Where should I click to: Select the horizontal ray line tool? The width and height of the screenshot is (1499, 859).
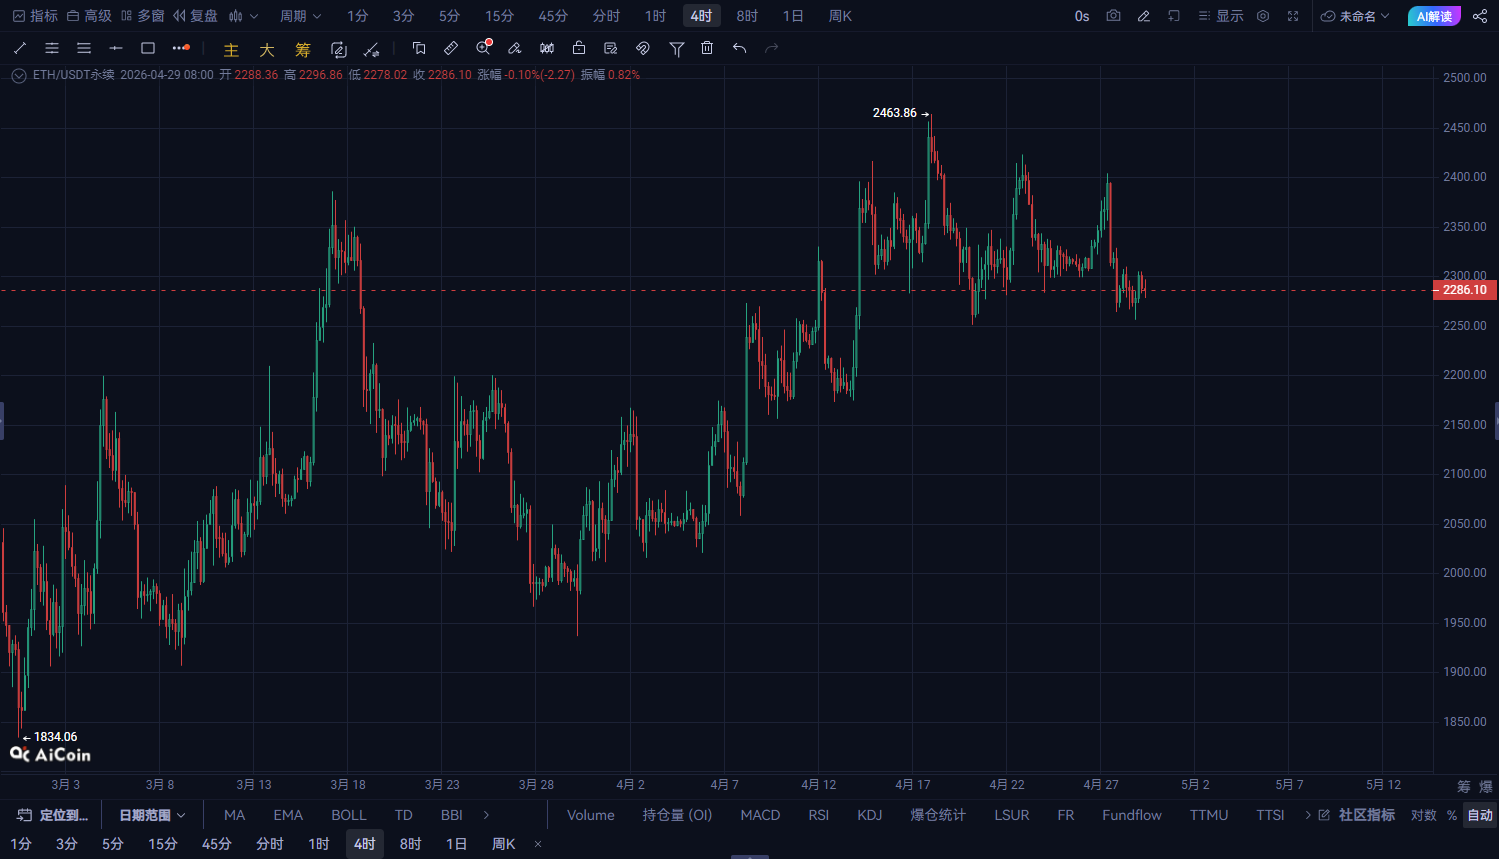pyautogui.click(x=116, y=48)
